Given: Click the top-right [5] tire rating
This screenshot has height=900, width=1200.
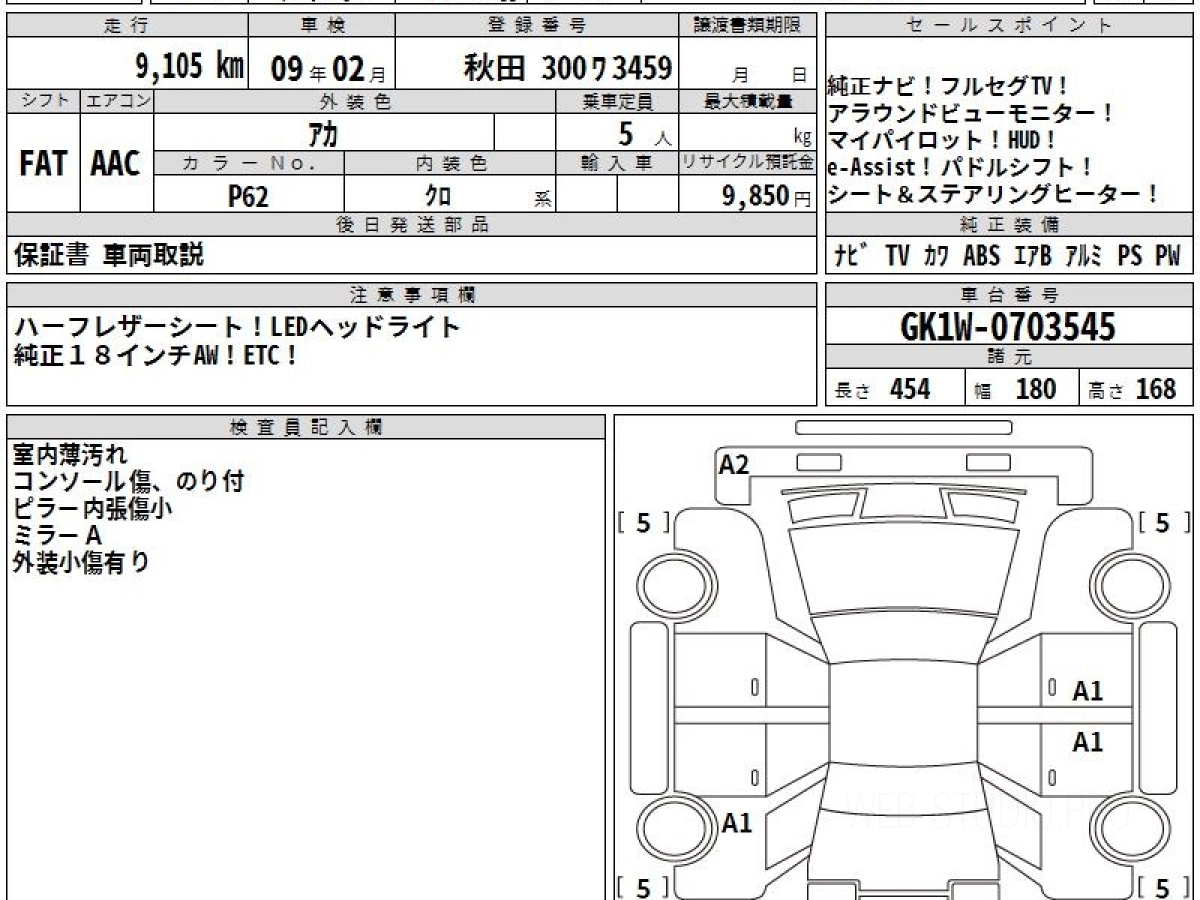Looking at the screenshot, I should pos(1162,522).
